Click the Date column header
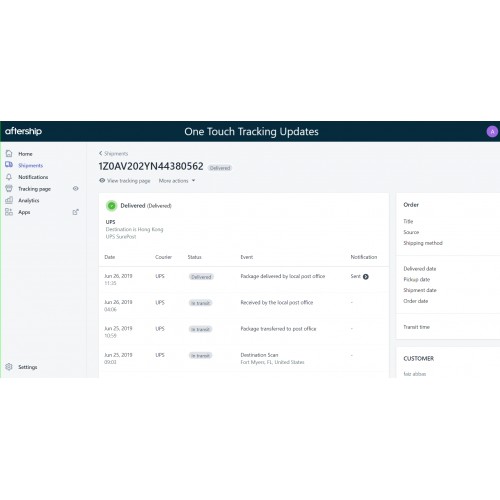Viewport: 500px width, 500px height. click(109, 257)
